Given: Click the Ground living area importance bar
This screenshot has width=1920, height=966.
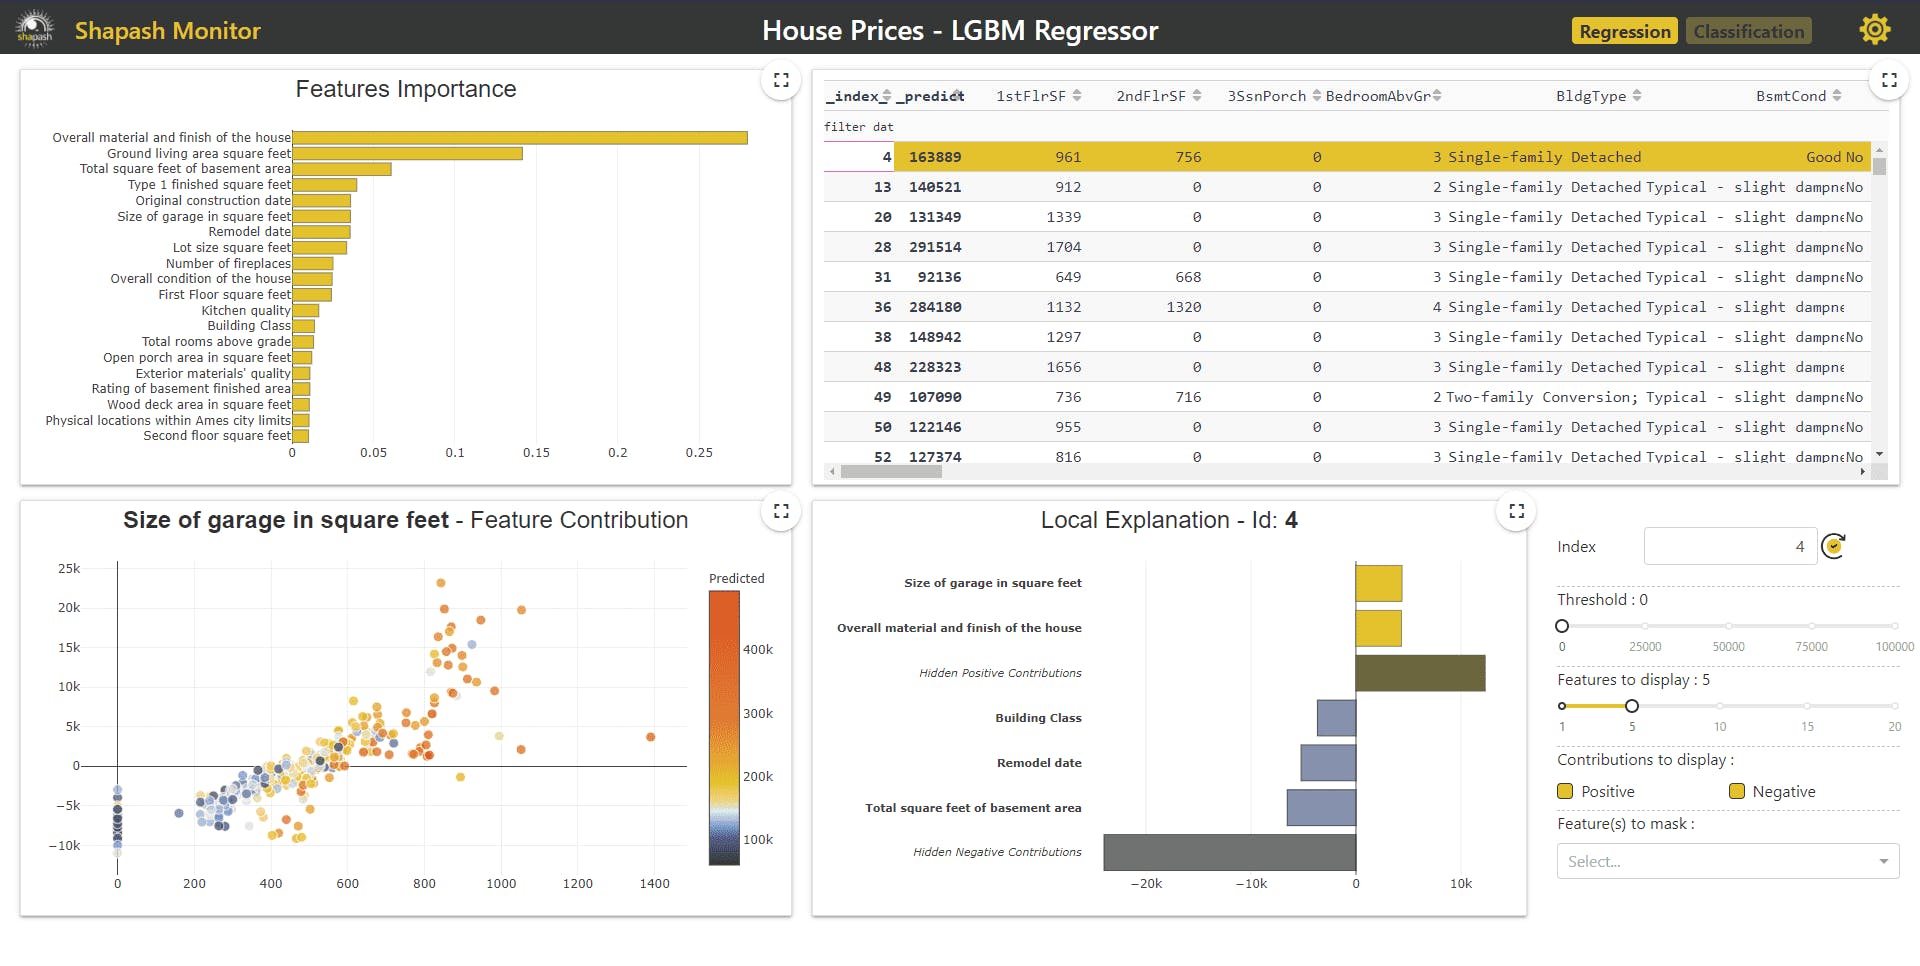Looking at the screenshot, I should 407,154.
